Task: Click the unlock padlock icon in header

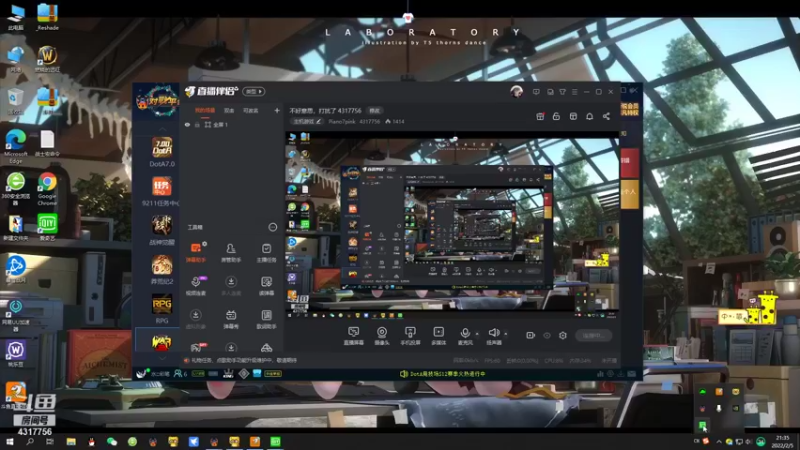Action: [x=556, y=116]
